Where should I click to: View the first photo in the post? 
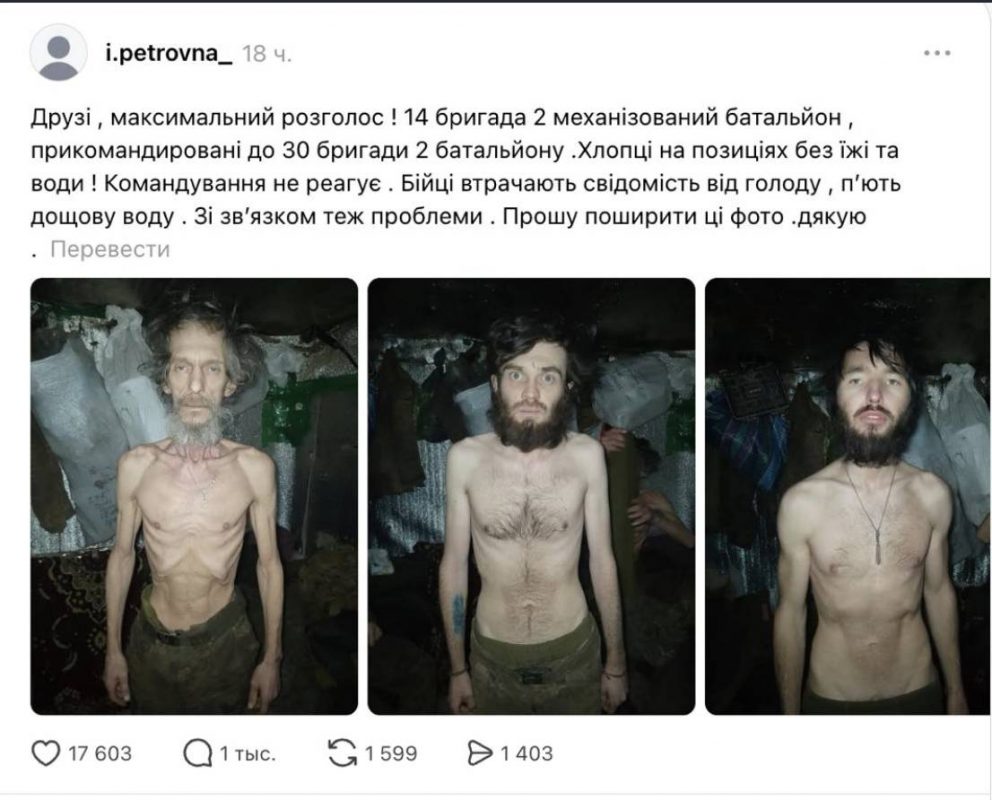point(194,496)
